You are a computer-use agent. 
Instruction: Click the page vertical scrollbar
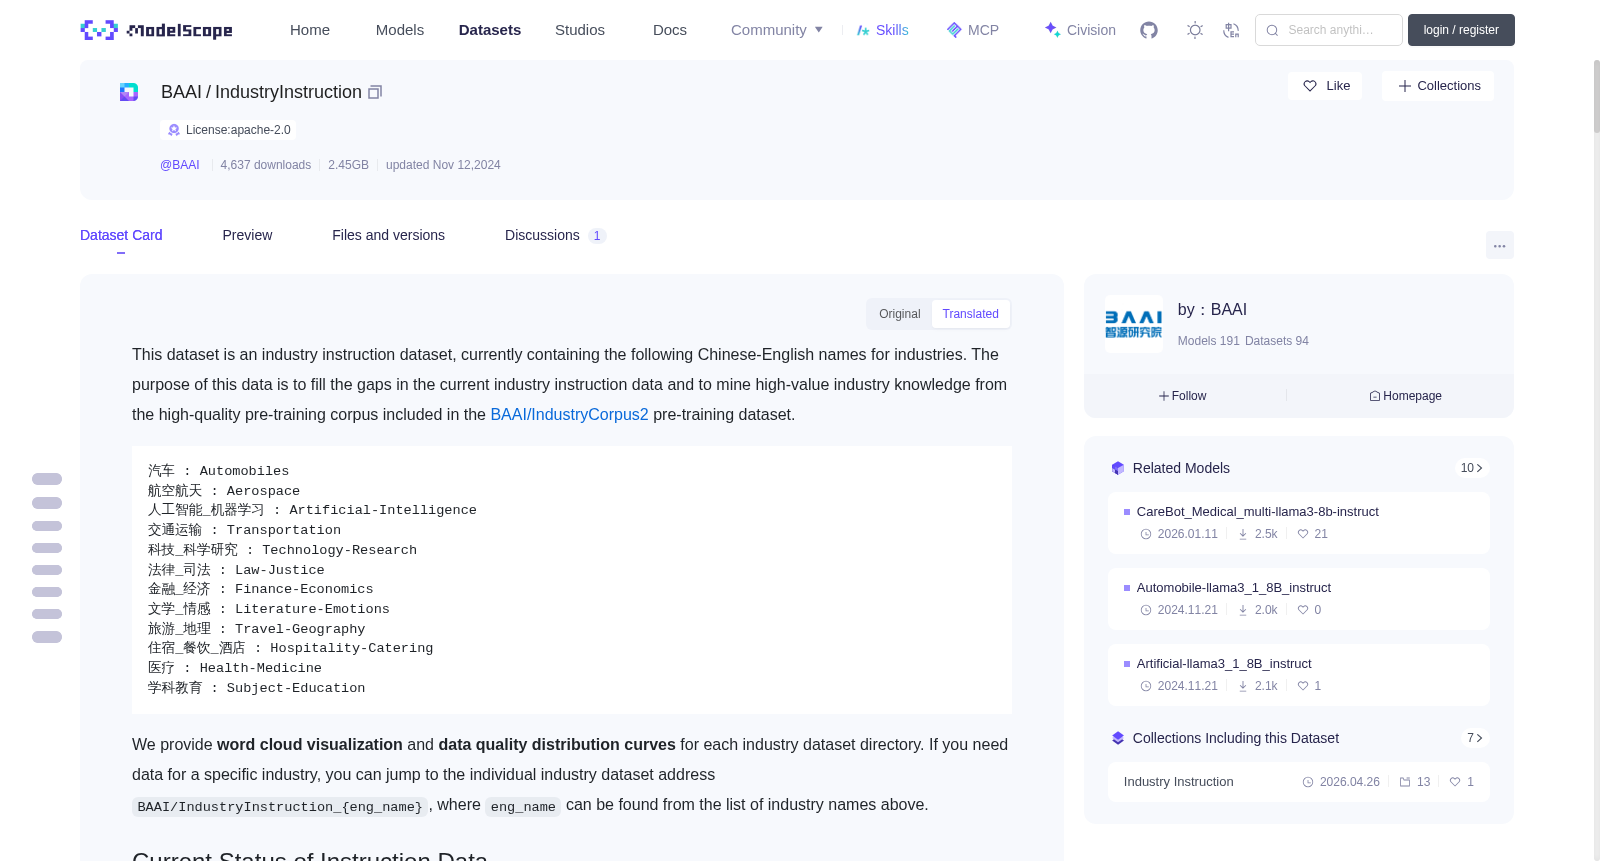(x=1597, y=96)
